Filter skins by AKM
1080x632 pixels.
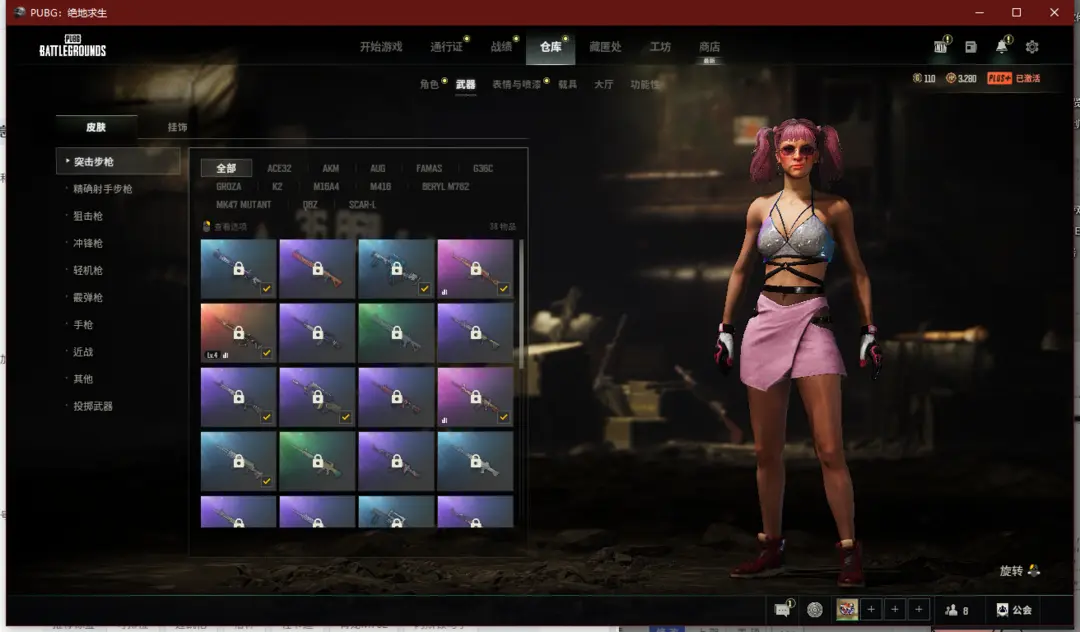[331, 168]
